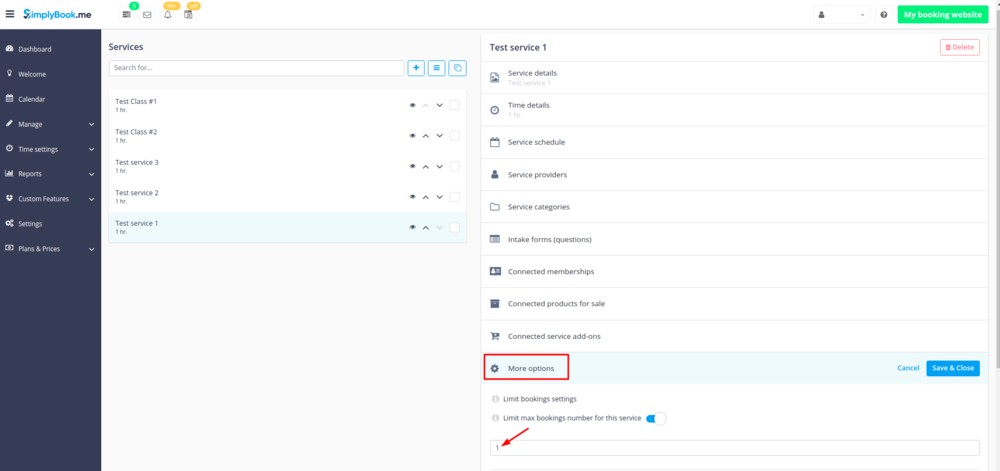Go to Dashboard in the sidebar

[x=34, y=49]
